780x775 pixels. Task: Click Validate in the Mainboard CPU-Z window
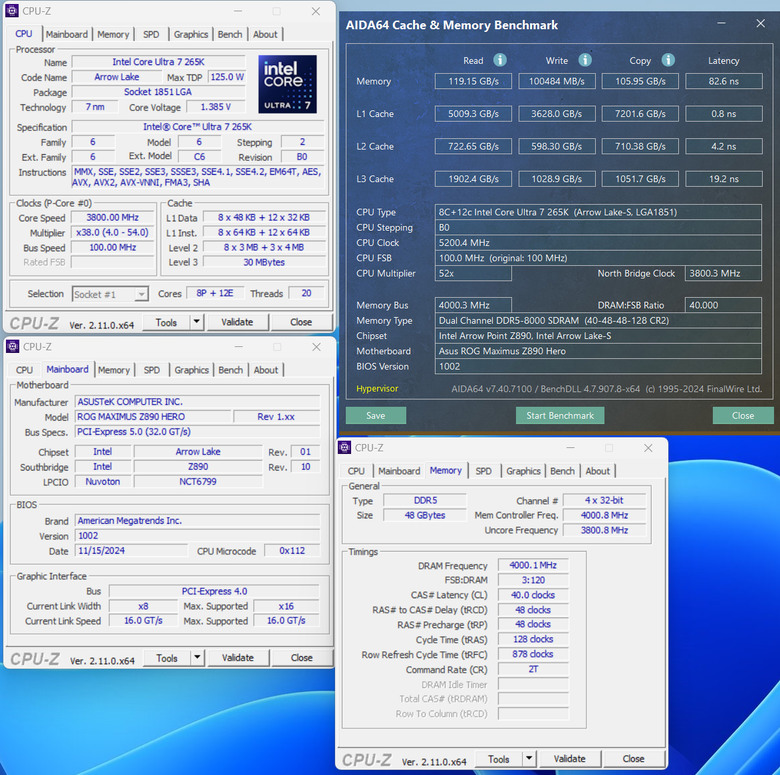pyautogui.click(x=237, y=658)
